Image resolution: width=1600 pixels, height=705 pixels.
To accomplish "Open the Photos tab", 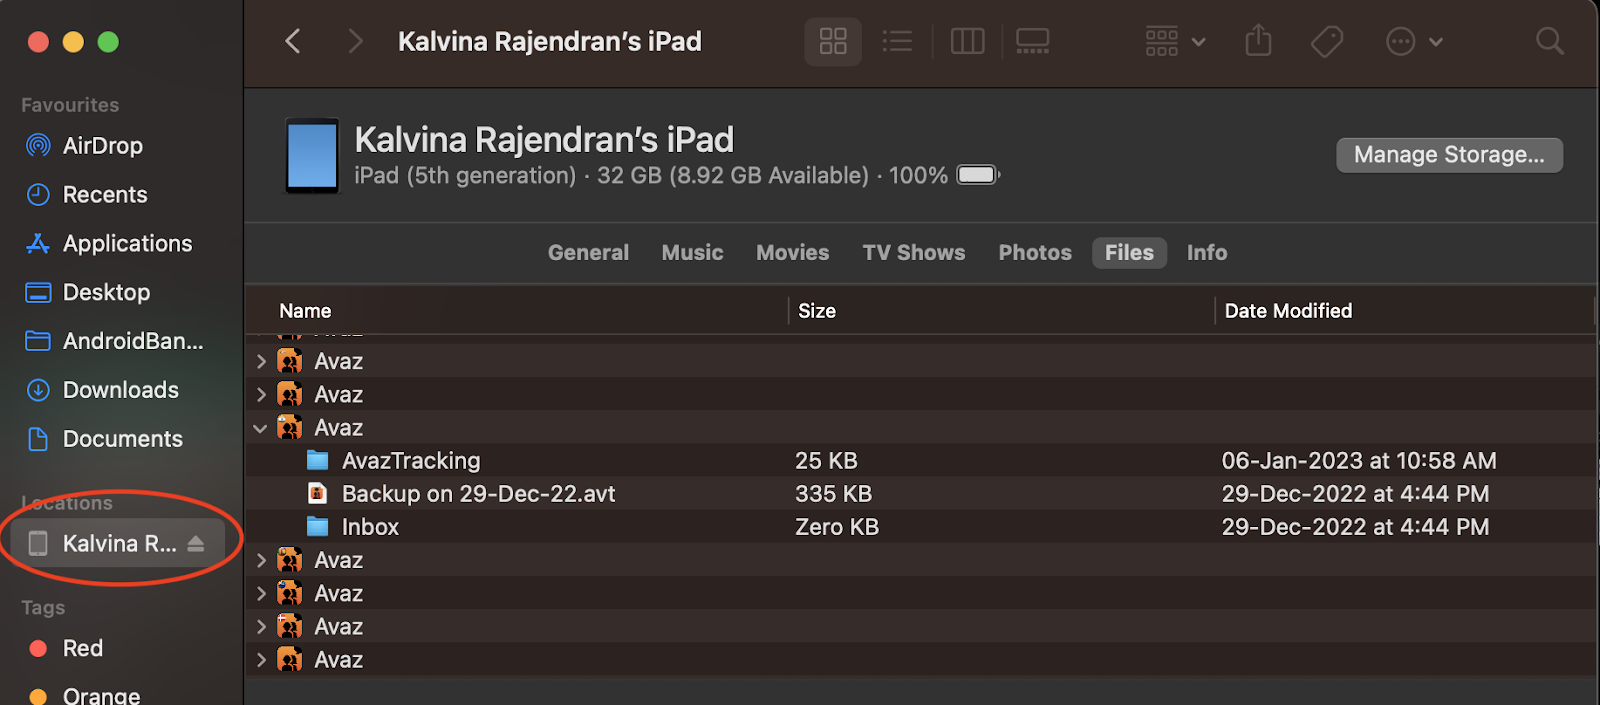I will pyautogui.click(x=1035, y=253).
